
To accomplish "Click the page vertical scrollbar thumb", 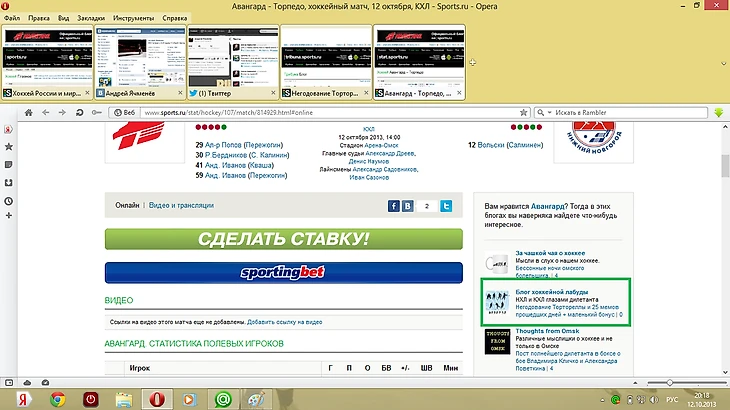I will (725, 166).
